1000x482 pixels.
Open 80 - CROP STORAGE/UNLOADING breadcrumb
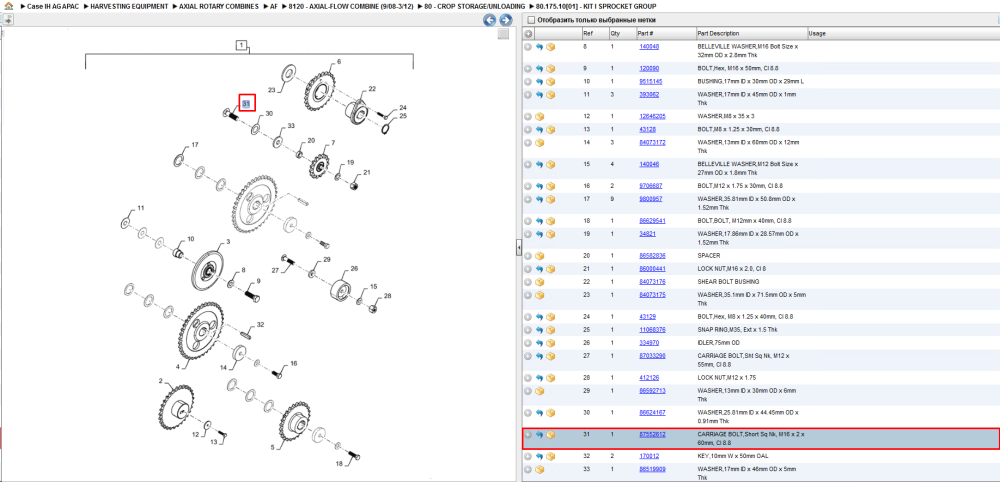click(475, 6)
